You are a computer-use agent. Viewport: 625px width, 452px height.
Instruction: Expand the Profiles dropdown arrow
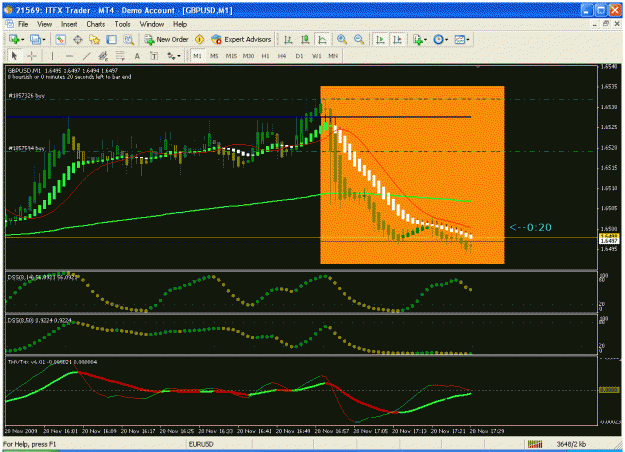pos(44,40)
